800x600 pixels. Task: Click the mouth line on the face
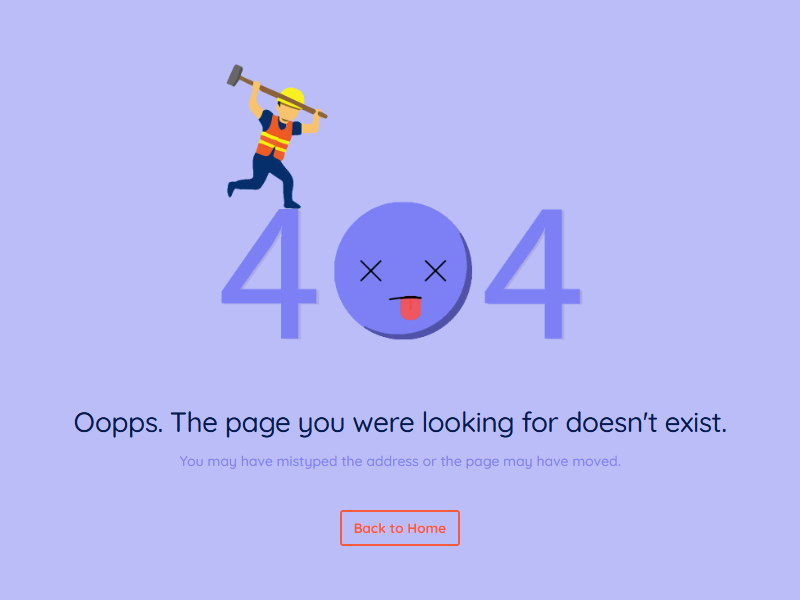click(405, 297)
